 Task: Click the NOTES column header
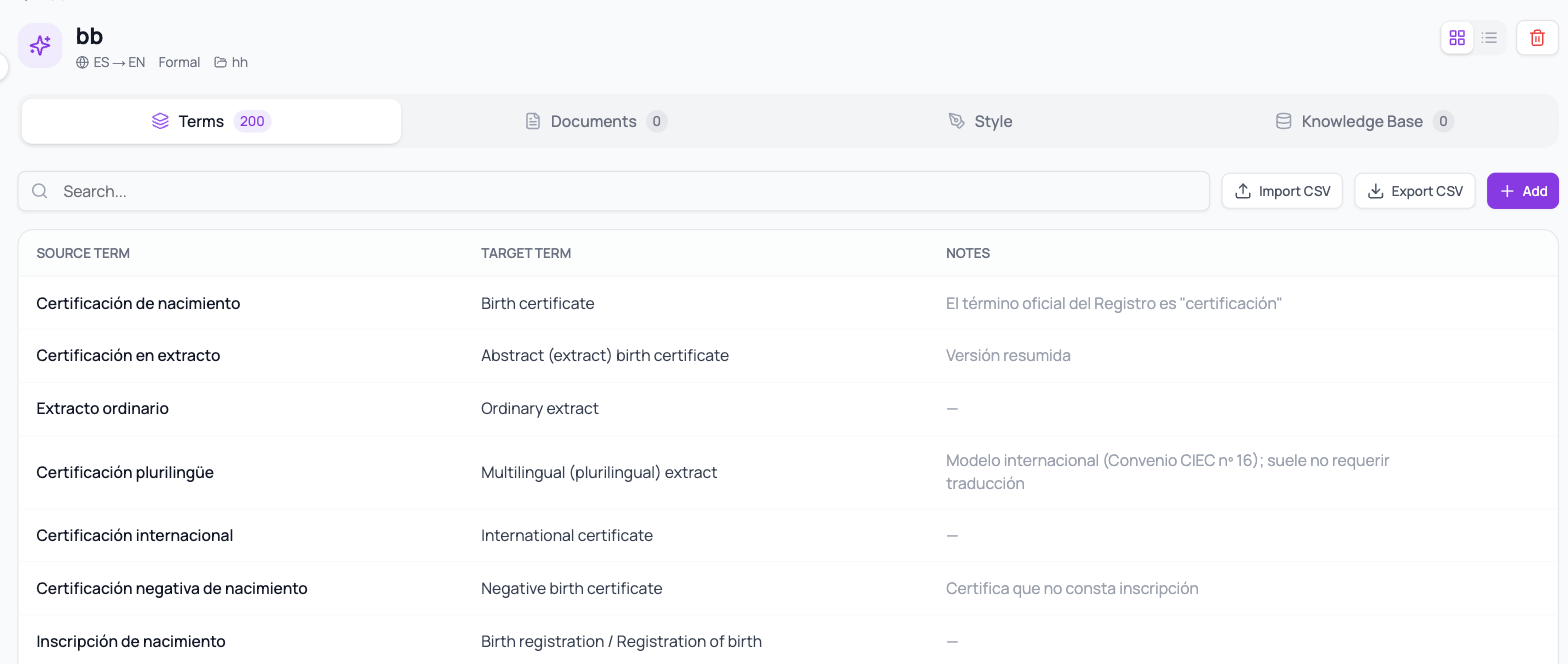[x=968, y=253]
